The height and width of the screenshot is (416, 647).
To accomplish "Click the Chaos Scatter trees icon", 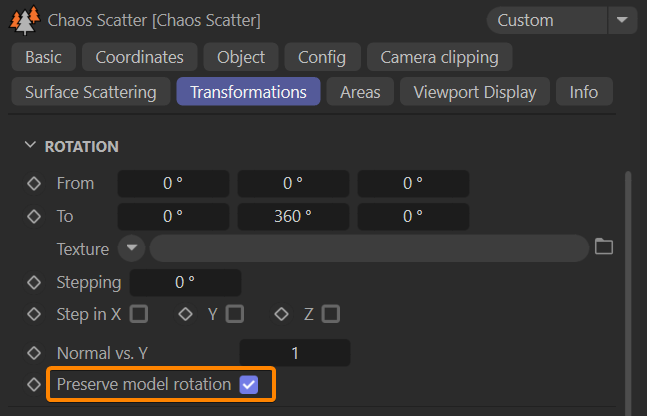I will 25,20.
